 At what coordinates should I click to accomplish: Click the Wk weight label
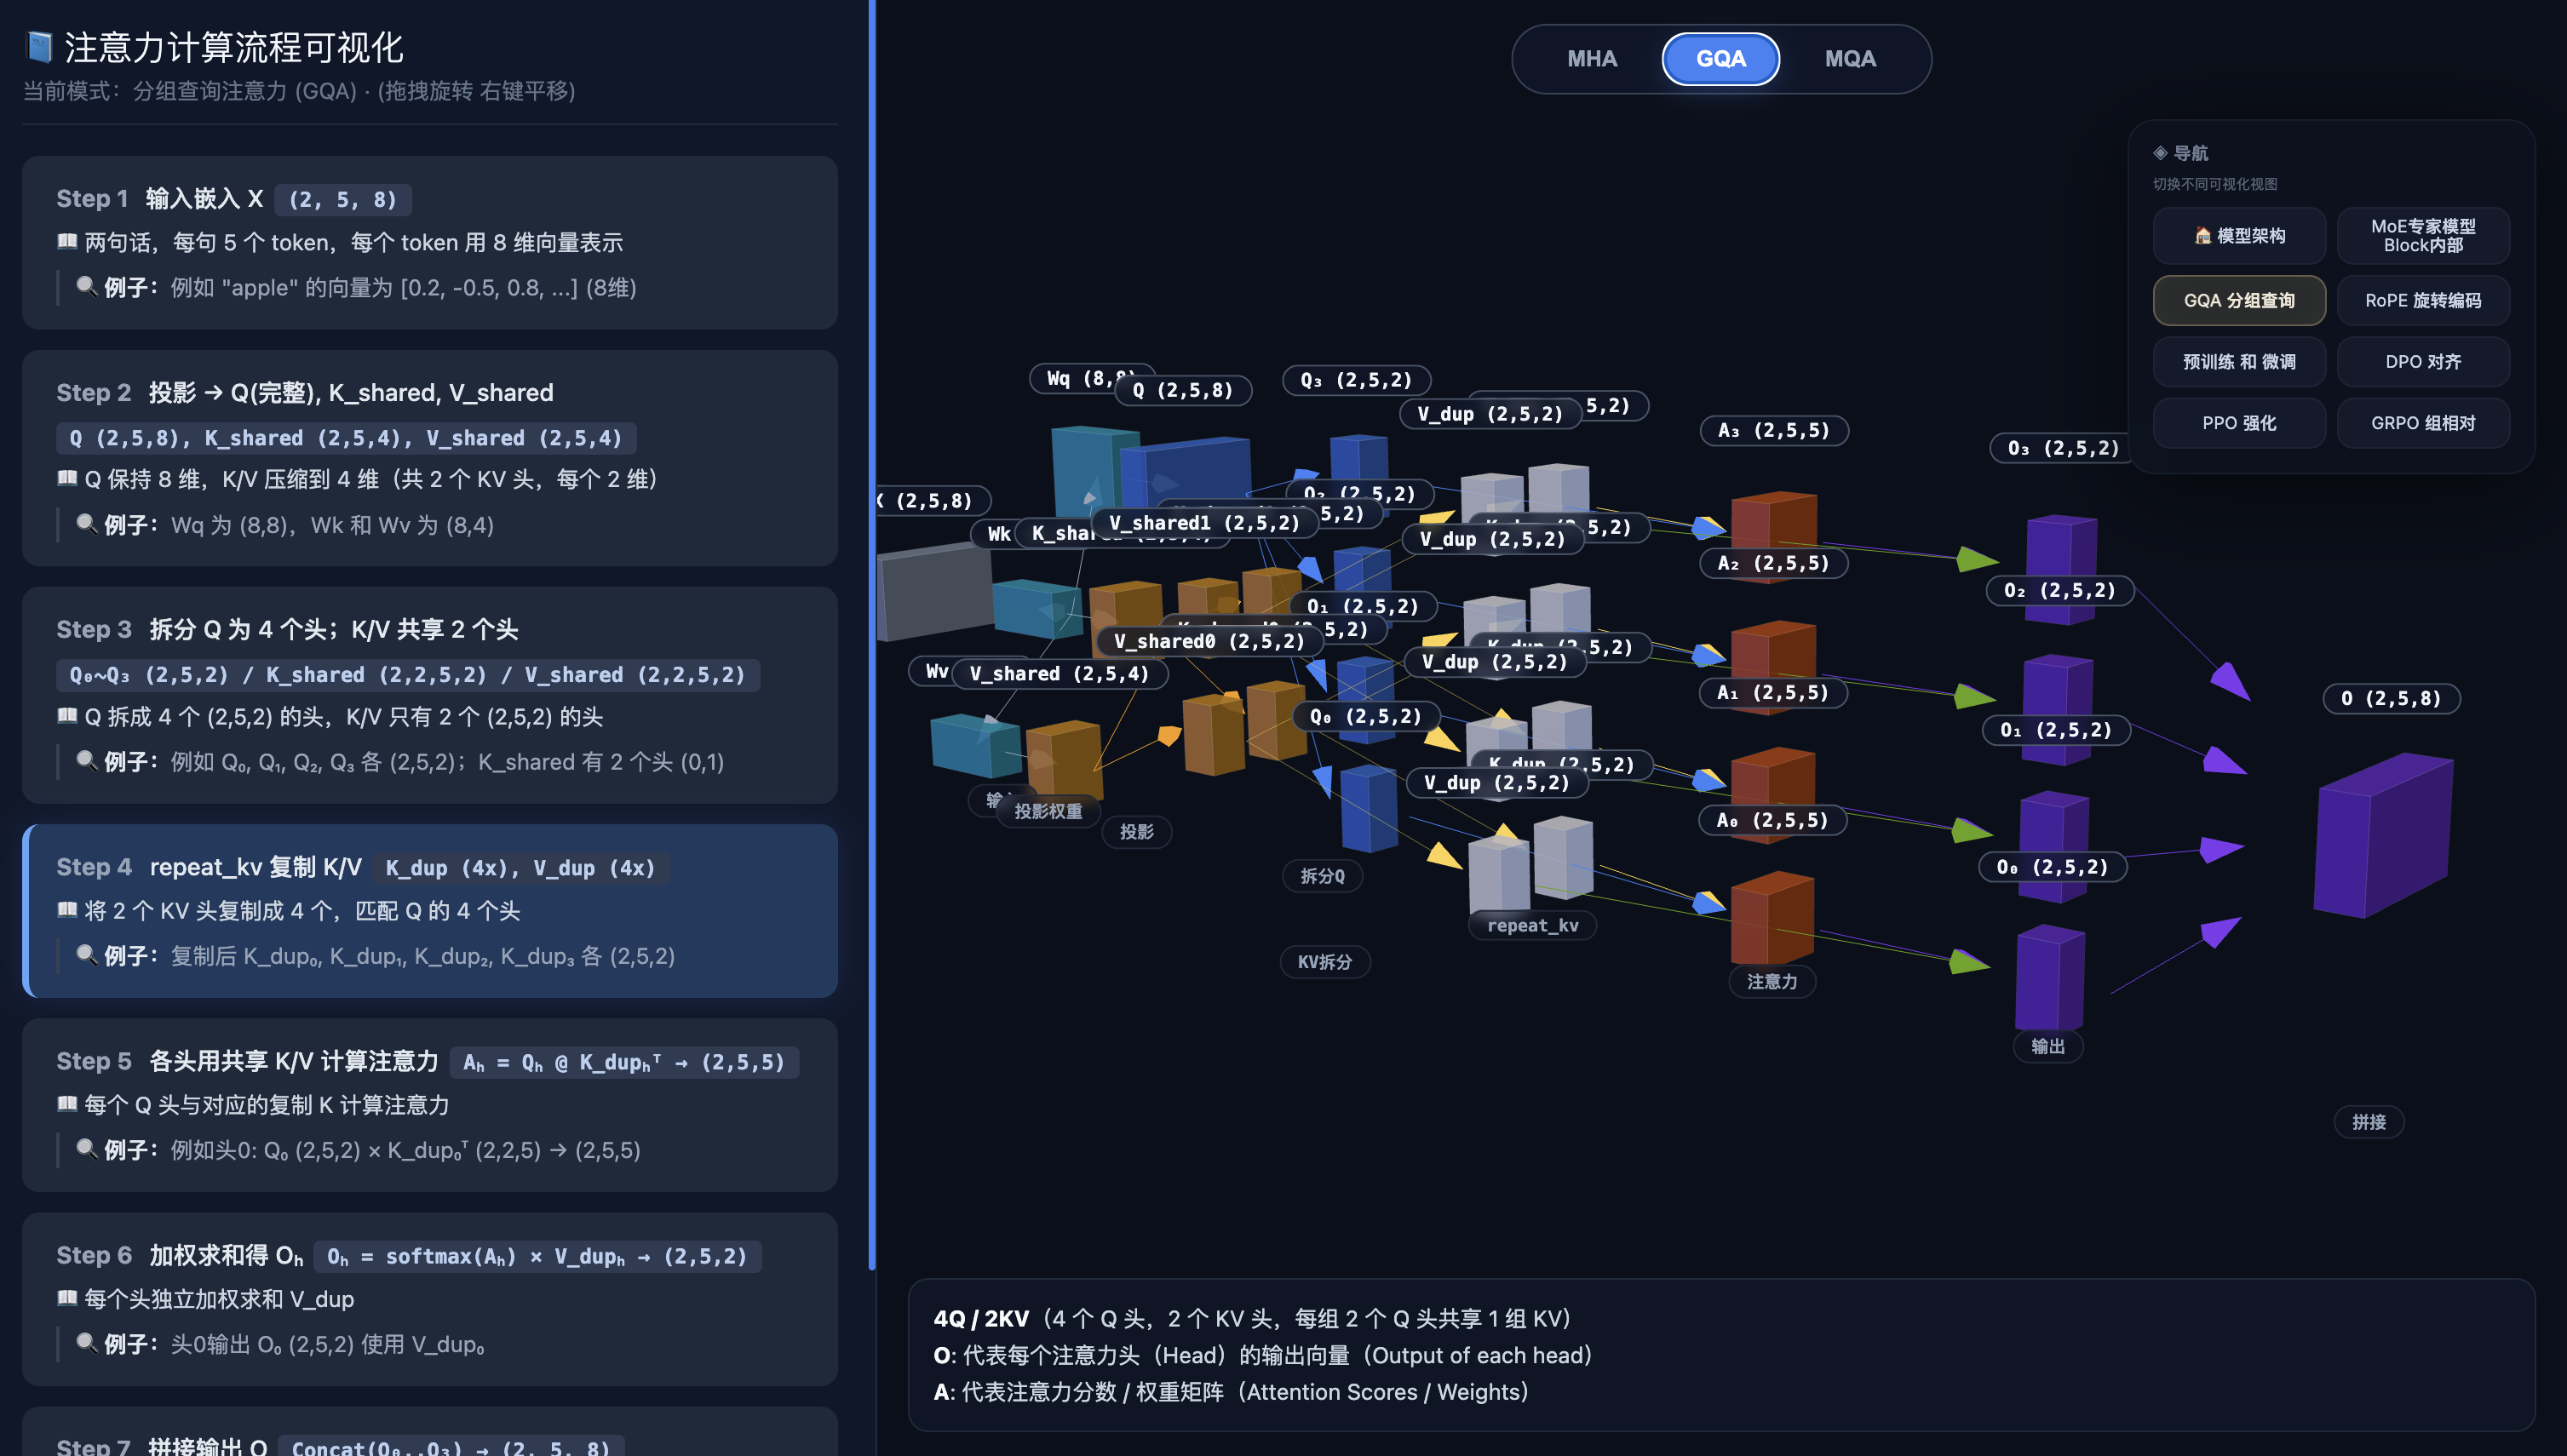pyautogui.click(x=998, y=534)
